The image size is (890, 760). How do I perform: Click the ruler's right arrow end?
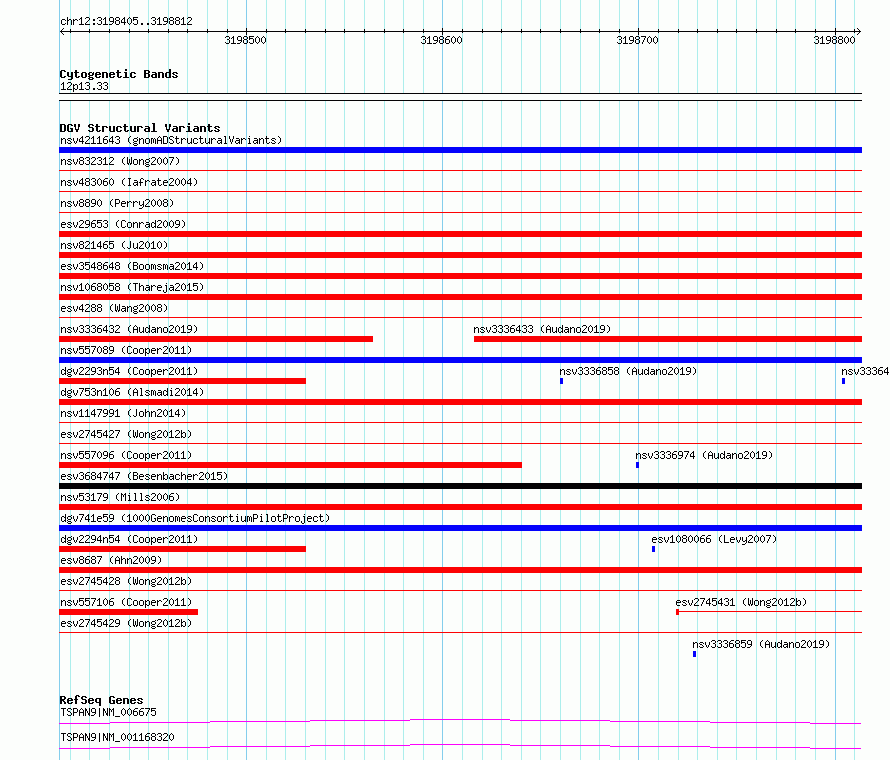858,32
